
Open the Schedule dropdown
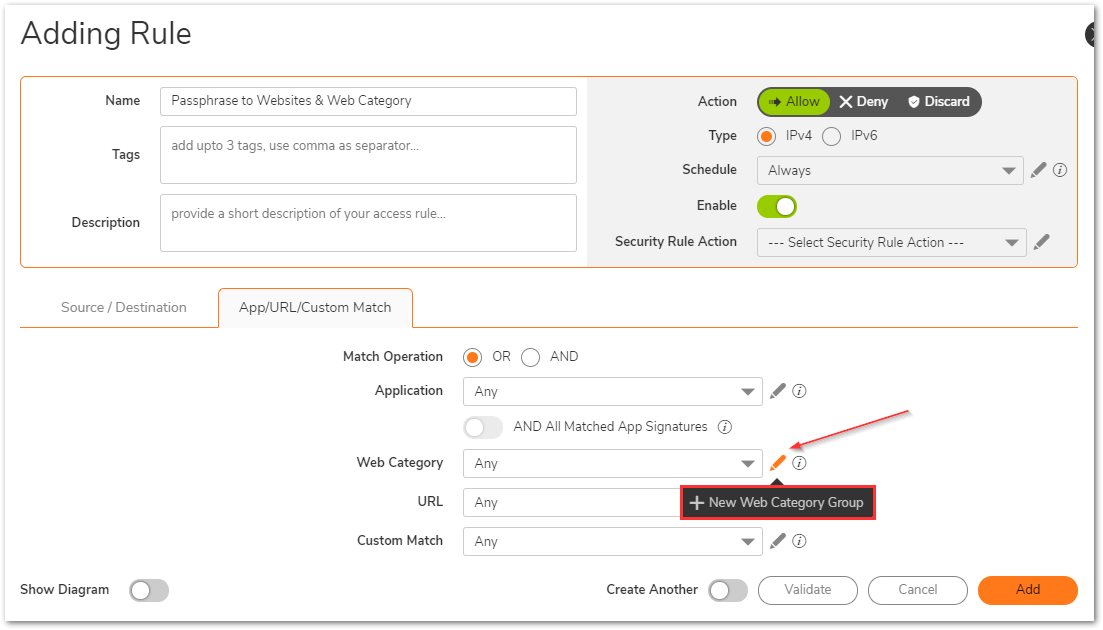coord(890,171)
